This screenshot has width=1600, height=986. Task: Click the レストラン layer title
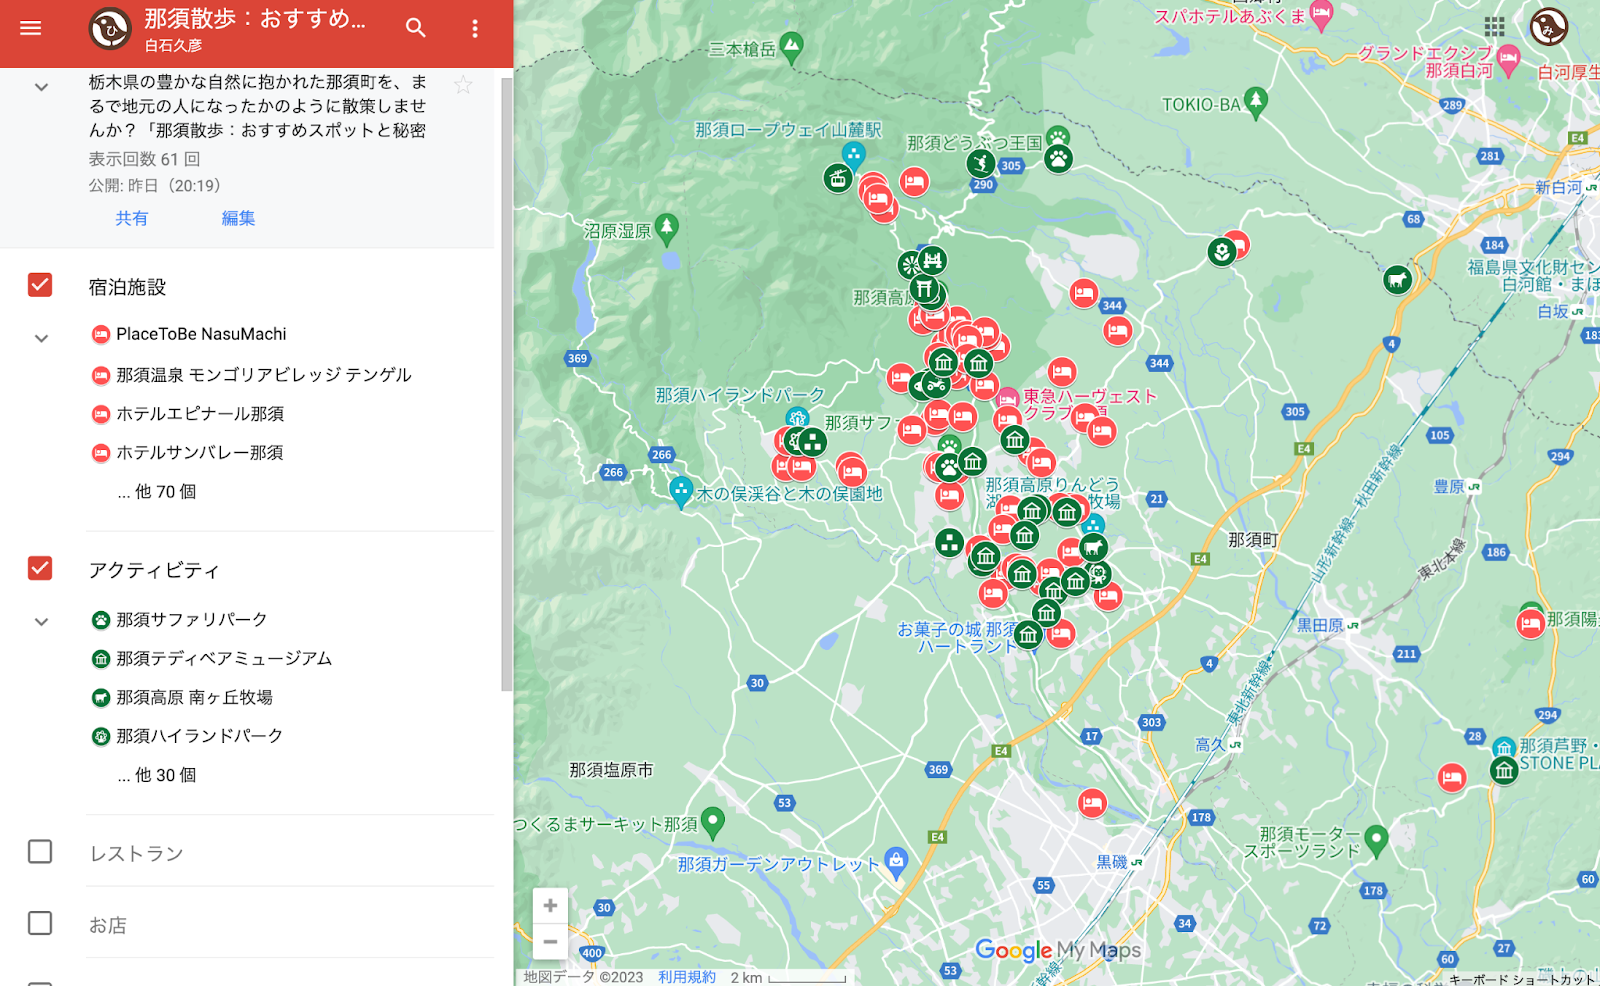(137, 853)
